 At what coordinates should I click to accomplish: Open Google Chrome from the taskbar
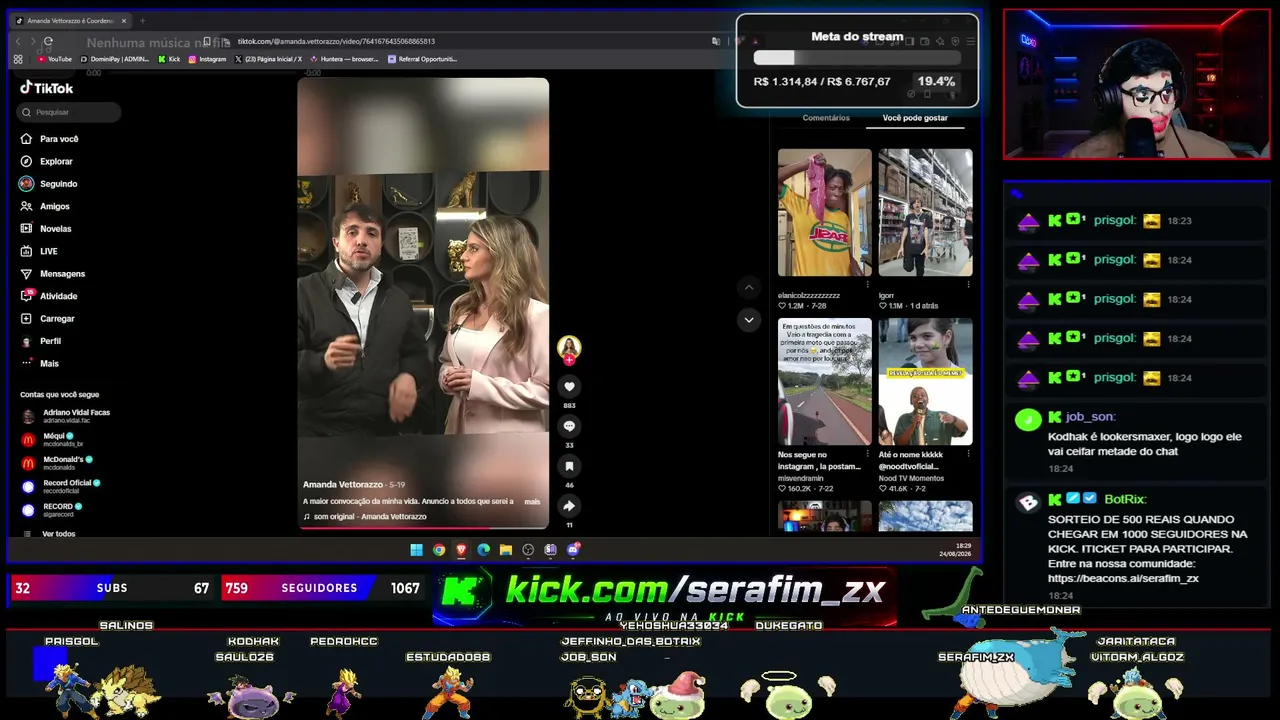coord(439,550)
